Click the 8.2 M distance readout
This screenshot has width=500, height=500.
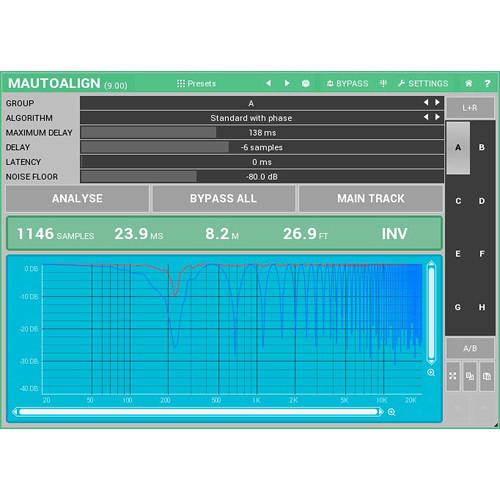(222, 234)
